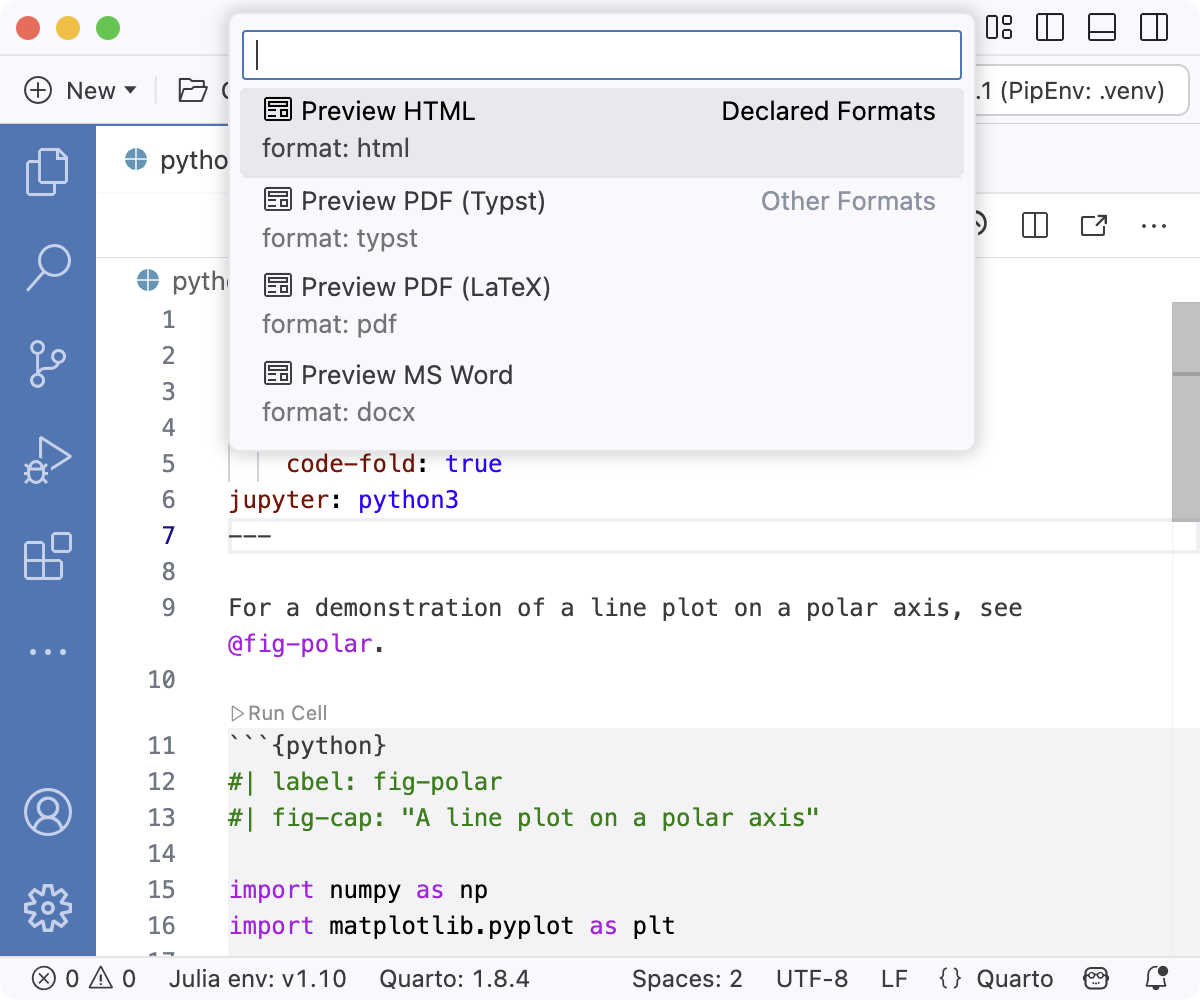Open the Manage settings gear icon
This screenshot has width=1200, height=1000.
coord(48,906)
